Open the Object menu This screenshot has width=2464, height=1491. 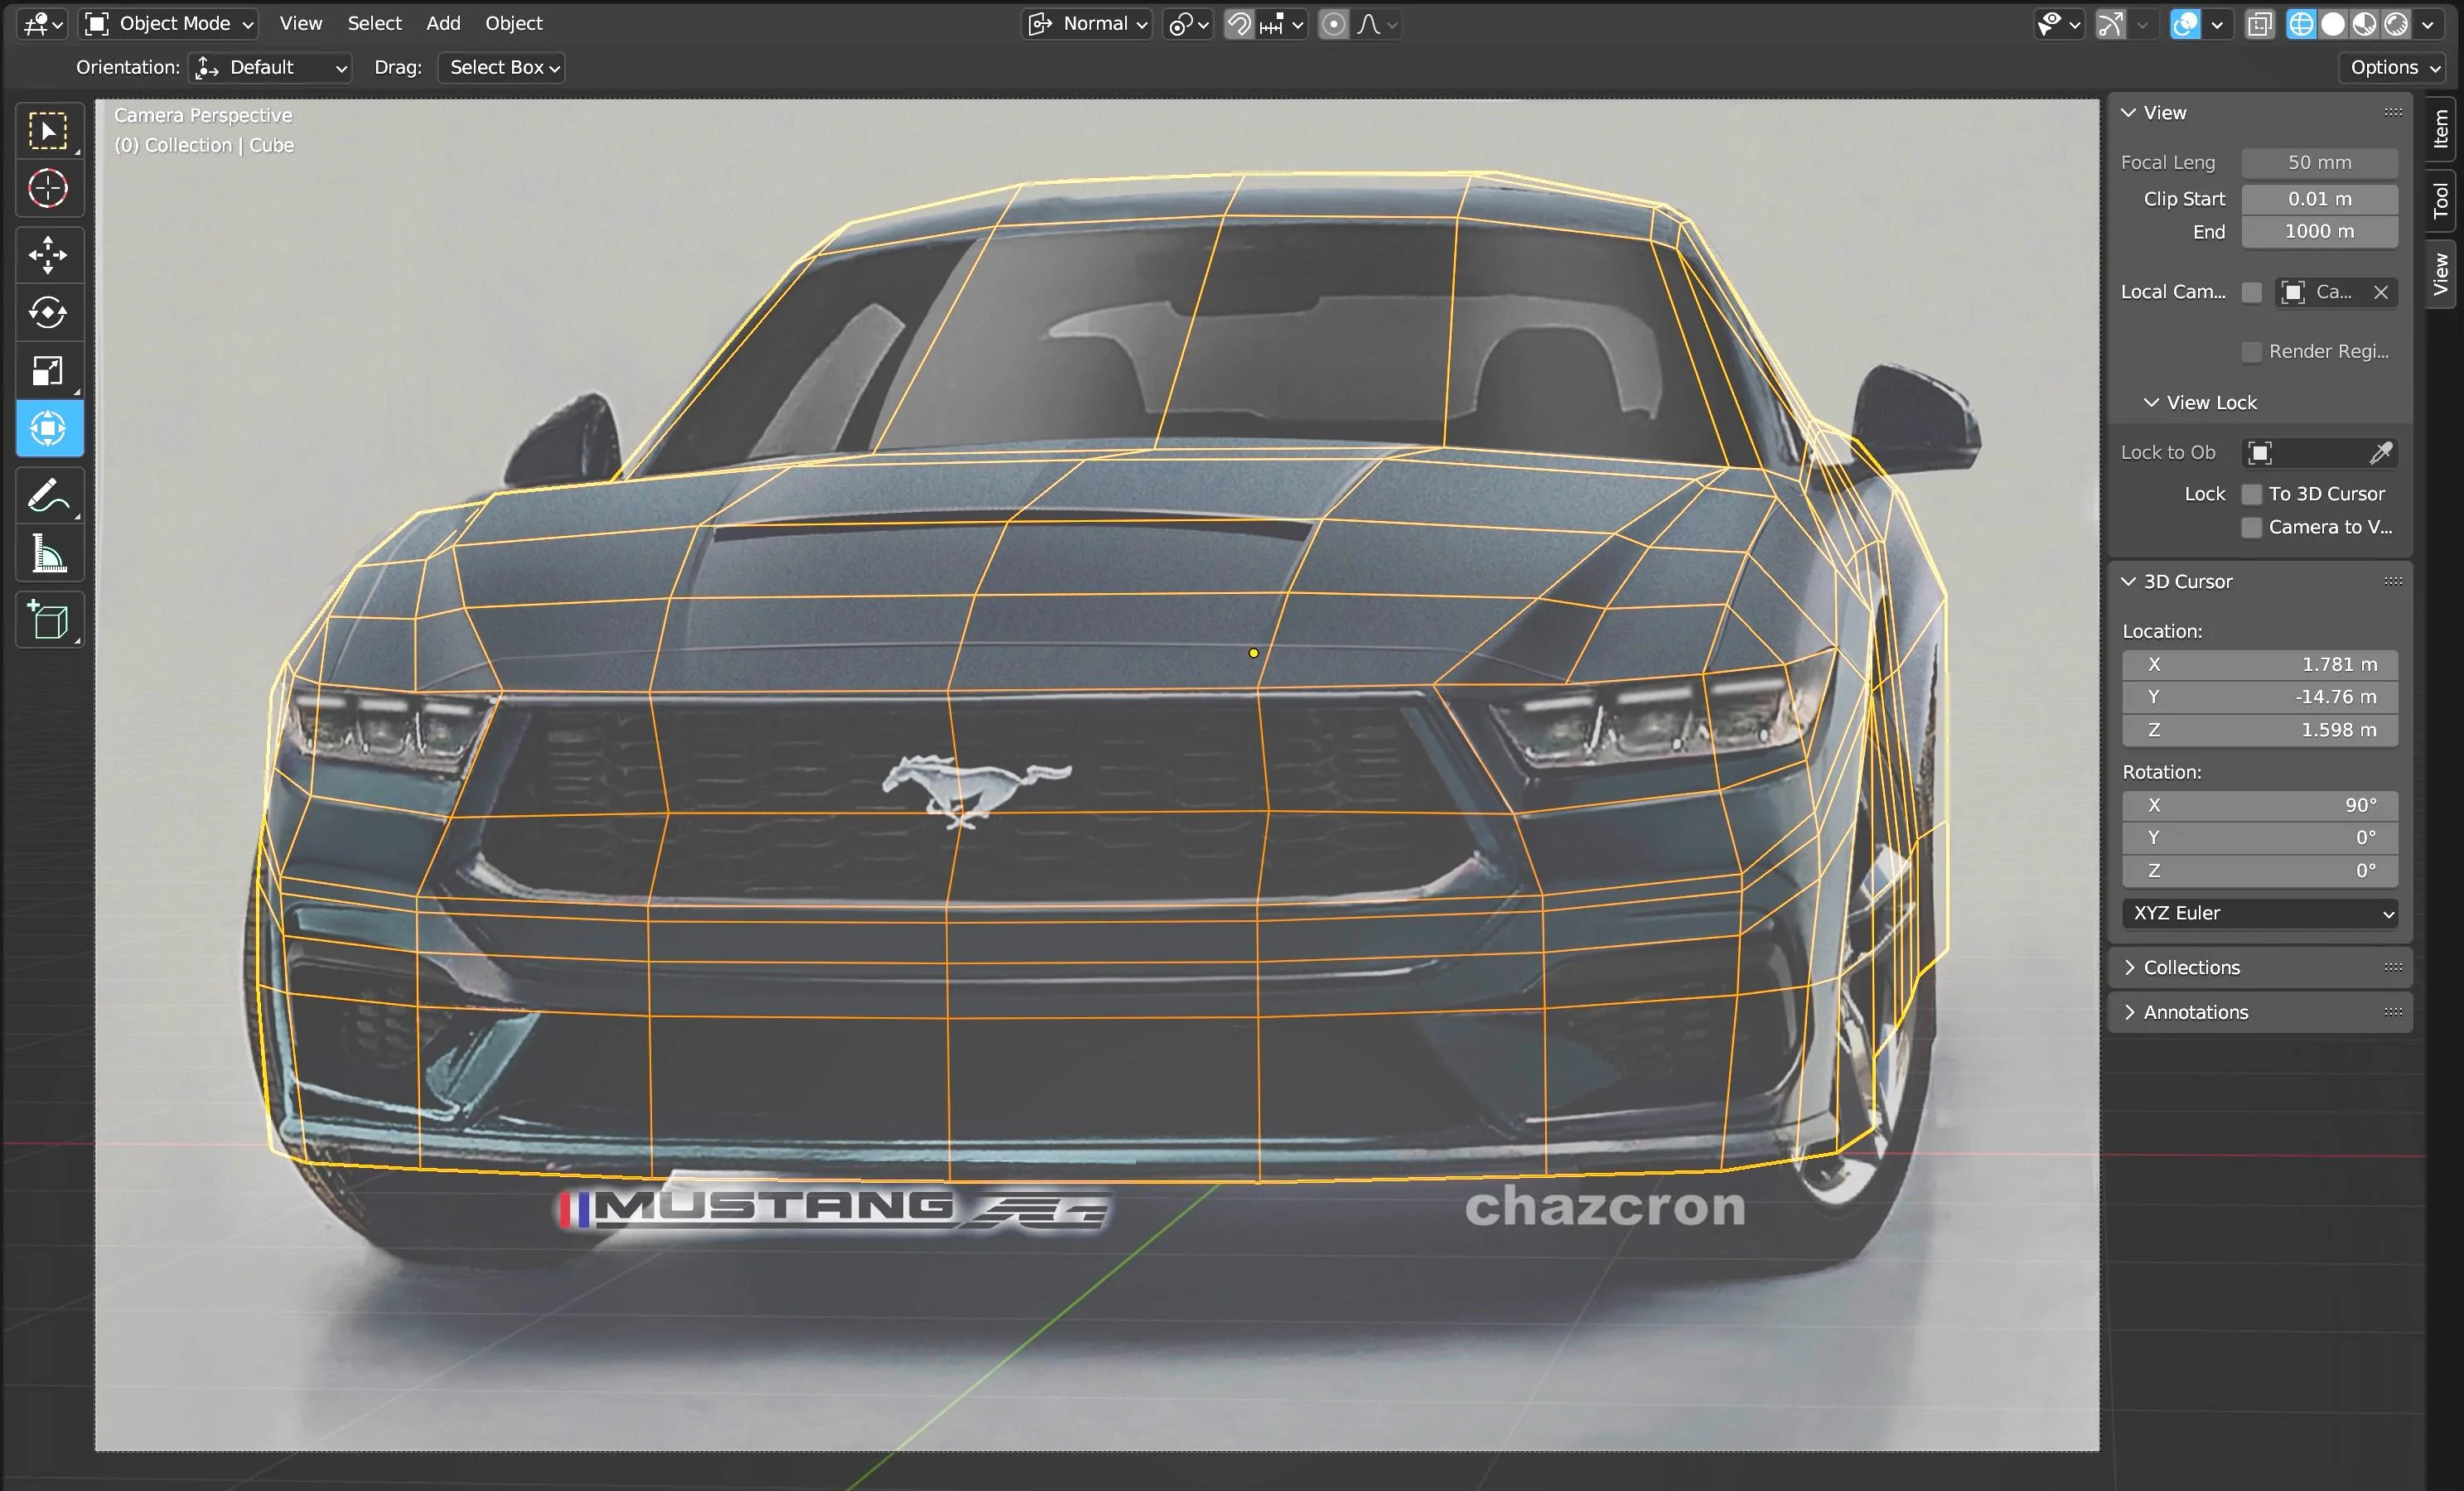tap(513, 23)
